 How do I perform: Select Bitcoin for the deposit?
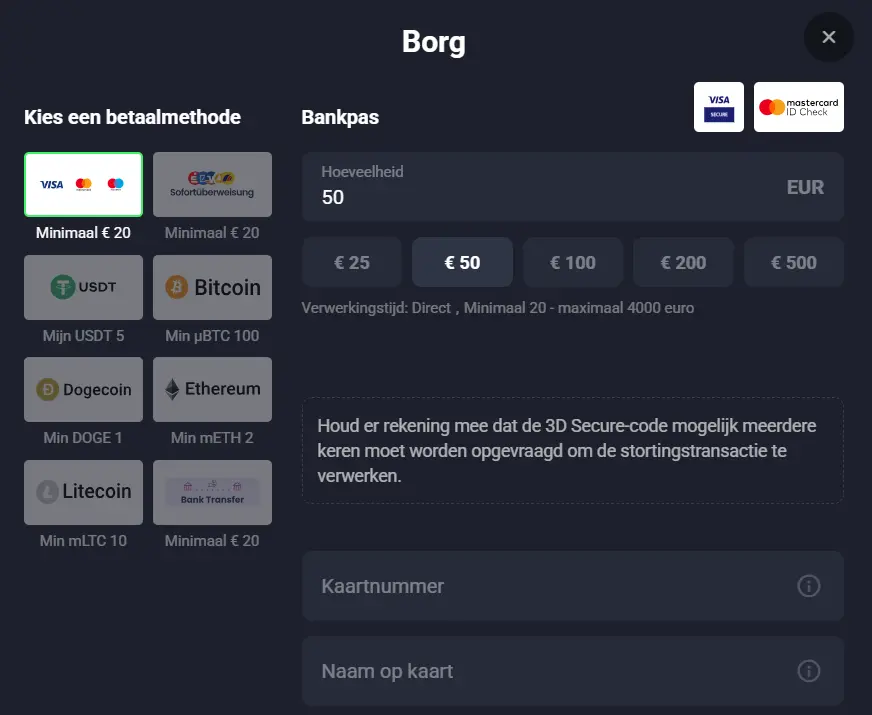[x=212, y=287]
